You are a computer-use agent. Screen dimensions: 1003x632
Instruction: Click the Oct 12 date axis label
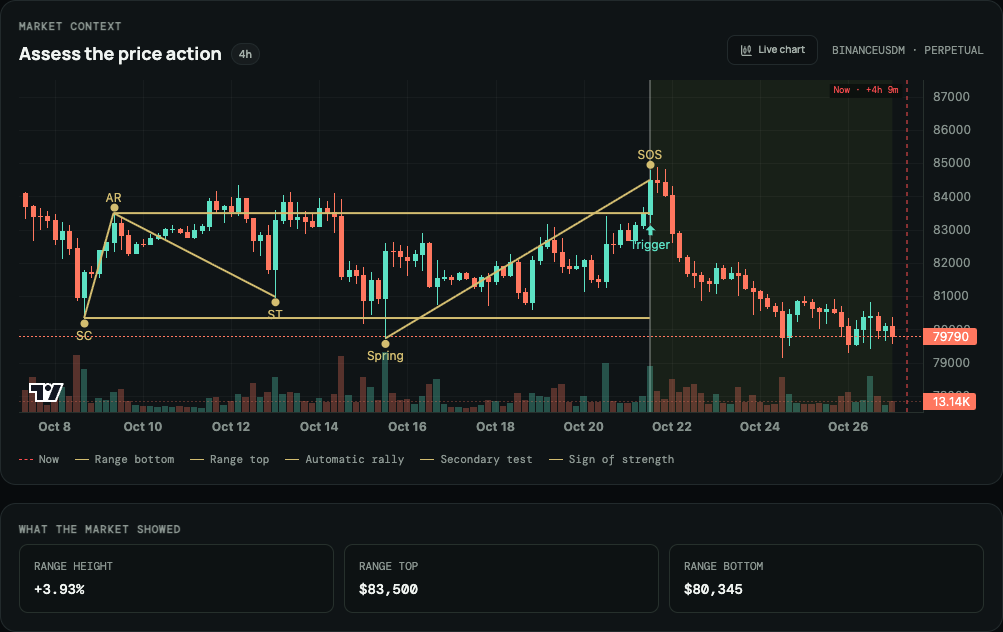231,427
